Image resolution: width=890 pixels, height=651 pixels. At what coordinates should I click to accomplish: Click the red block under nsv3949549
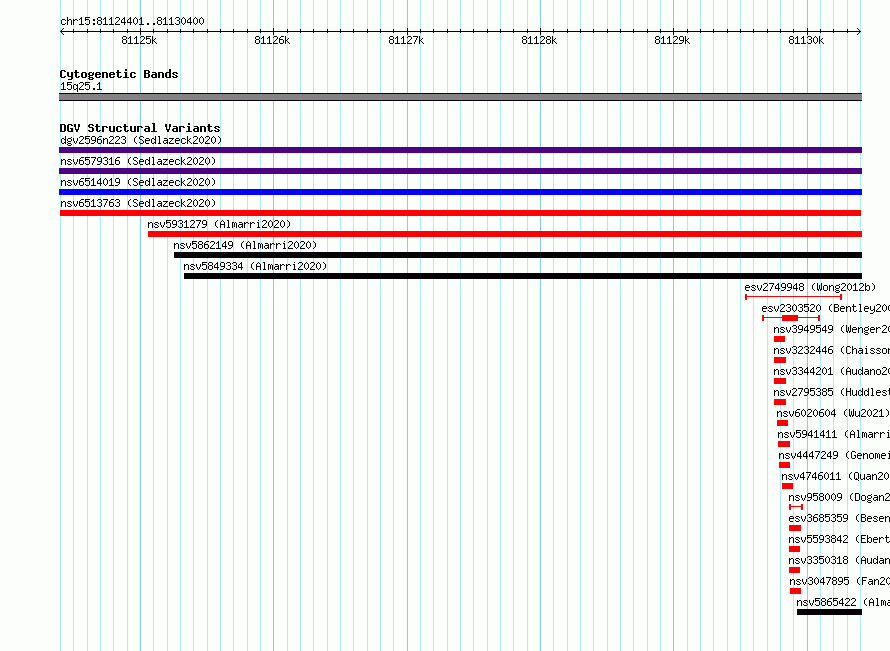tap(779, 339)
